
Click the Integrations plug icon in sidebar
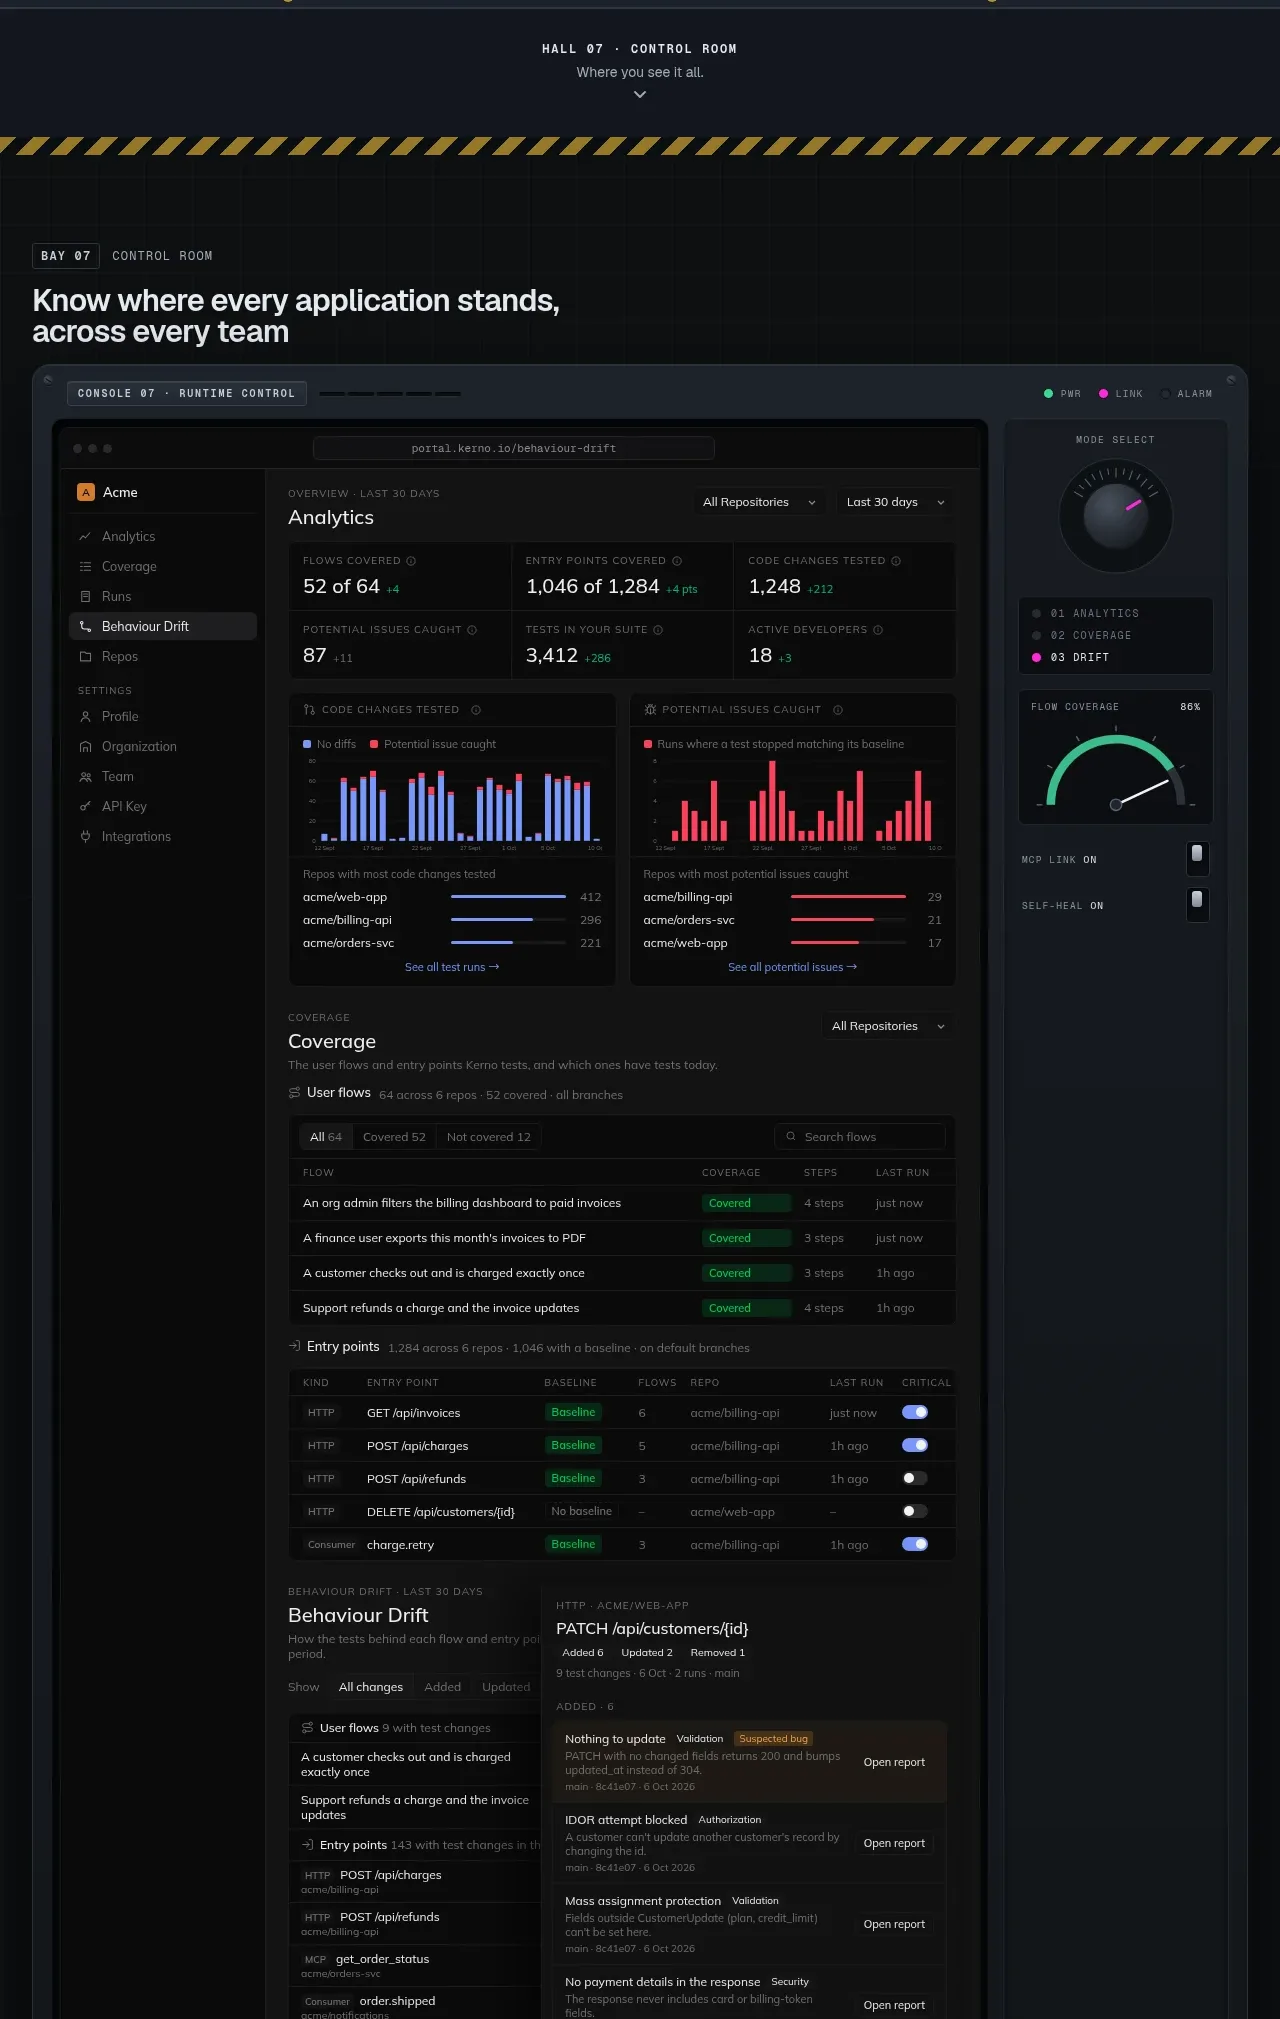tap(85, 837)
